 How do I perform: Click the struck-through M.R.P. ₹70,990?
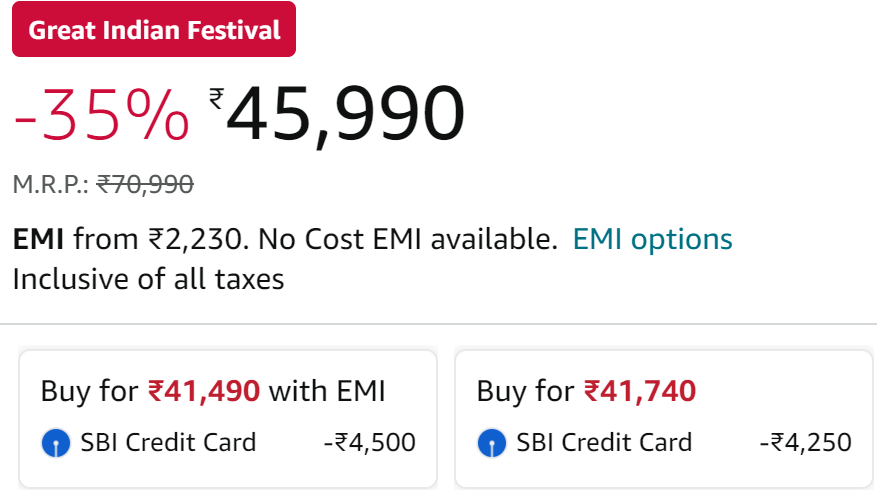145,184
